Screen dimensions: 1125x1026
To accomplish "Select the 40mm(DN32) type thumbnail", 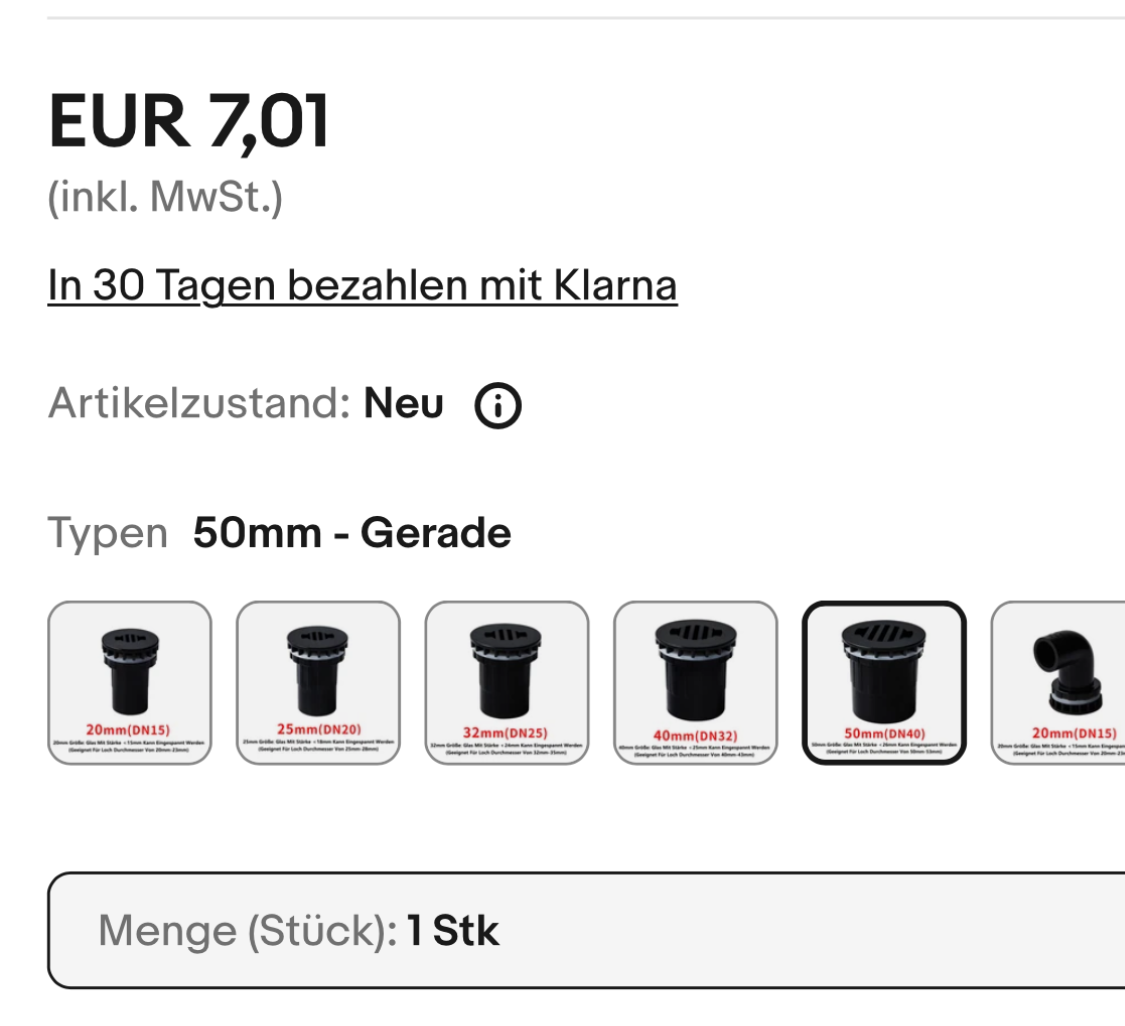I will click(x=695, y=683).
